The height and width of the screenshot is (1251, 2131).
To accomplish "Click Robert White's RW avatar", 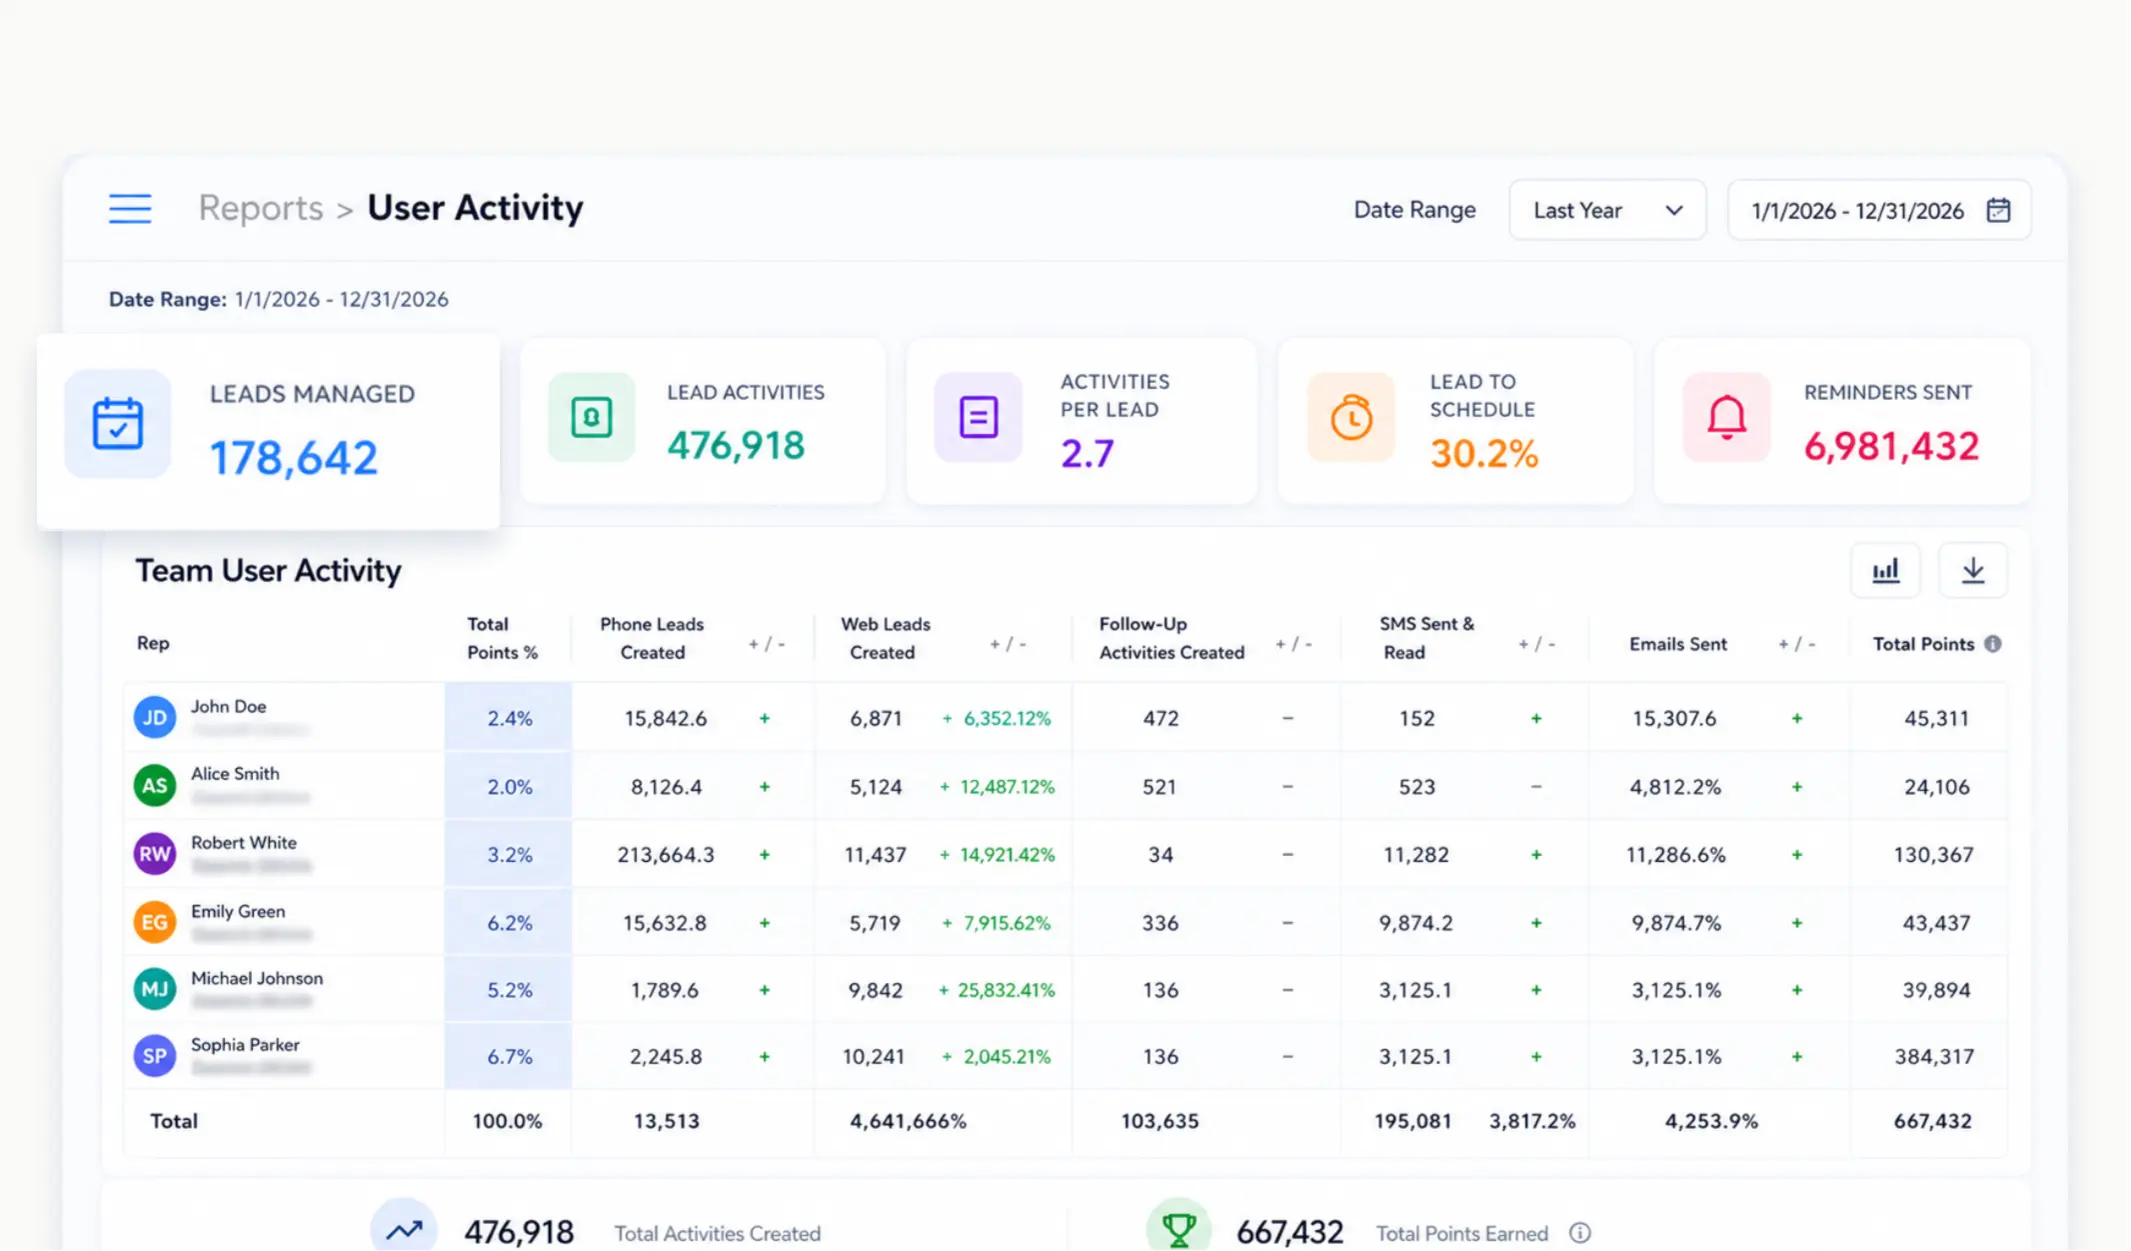I will point(155,854).
